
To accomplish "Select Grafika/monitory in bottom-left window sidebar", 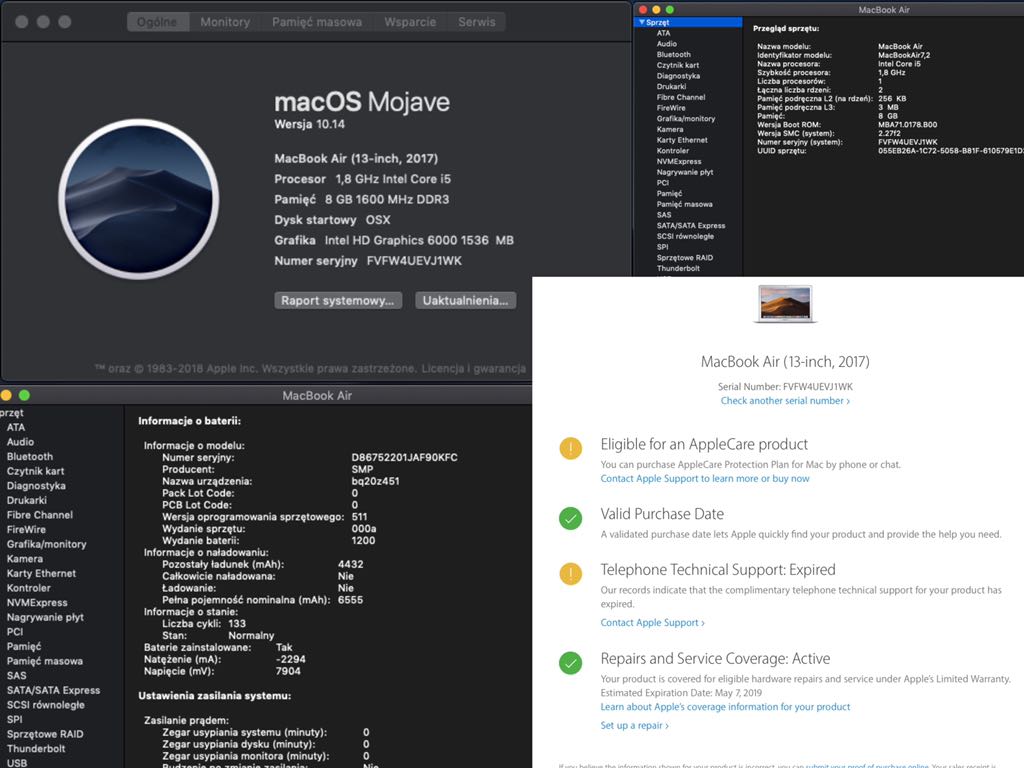I will [46, 545].
